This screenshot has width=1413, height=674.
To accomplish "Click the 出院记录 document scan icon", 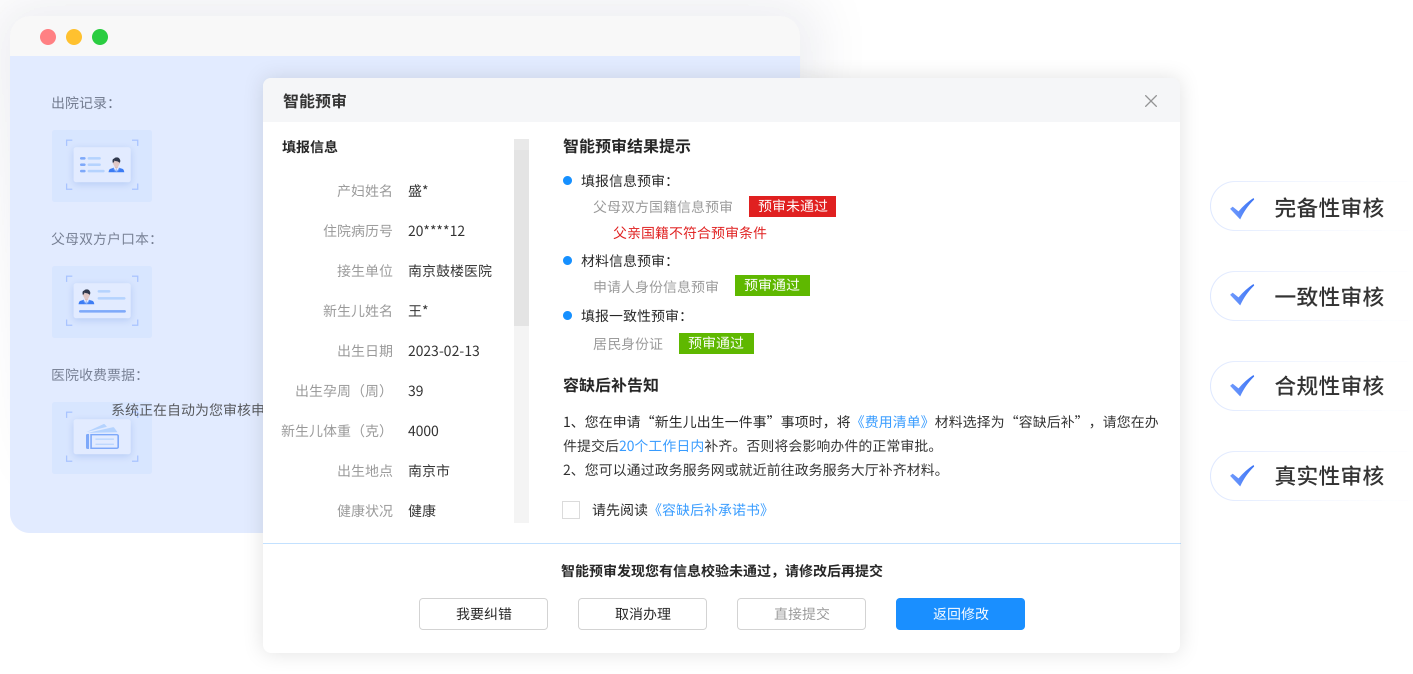I will pyautogui.click(x=102, y=166).
